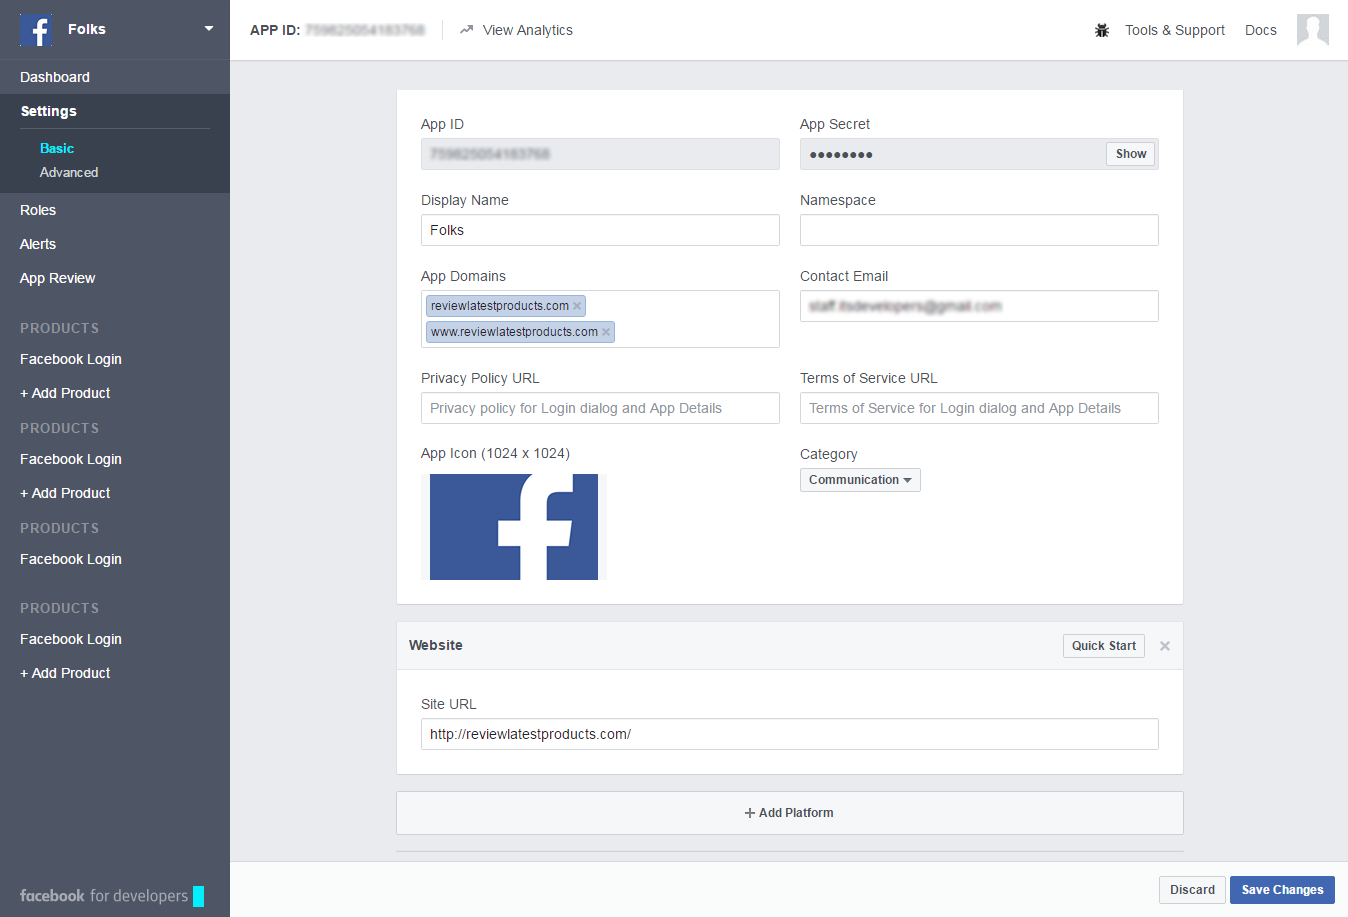This screenshot has height=917, width=1348.
Task: Open the Communication category dropdown
Action: 860,480
